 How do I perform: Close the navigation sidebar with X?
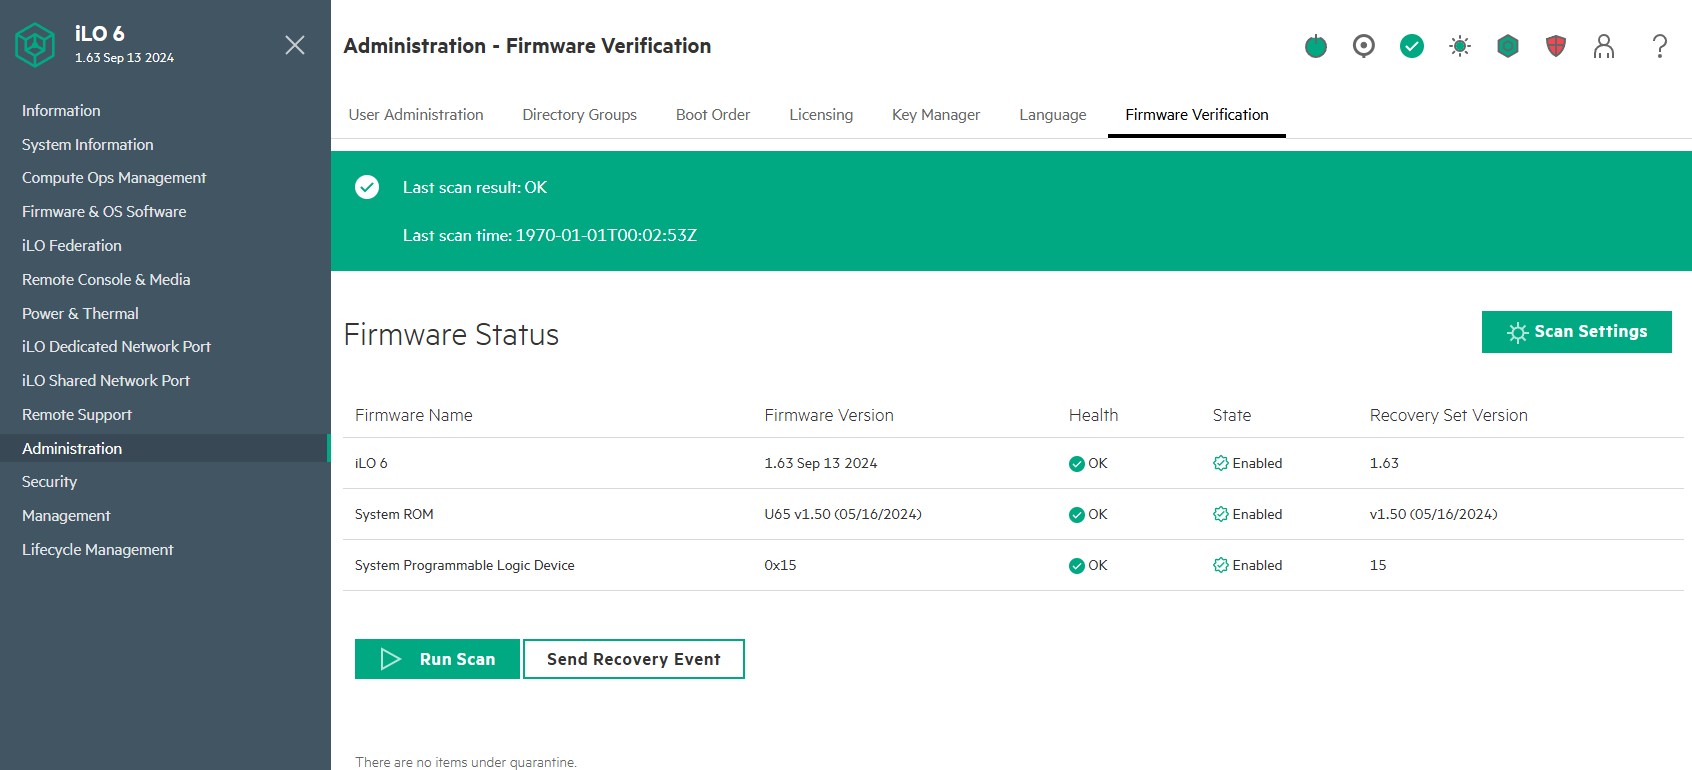[295, 45]
